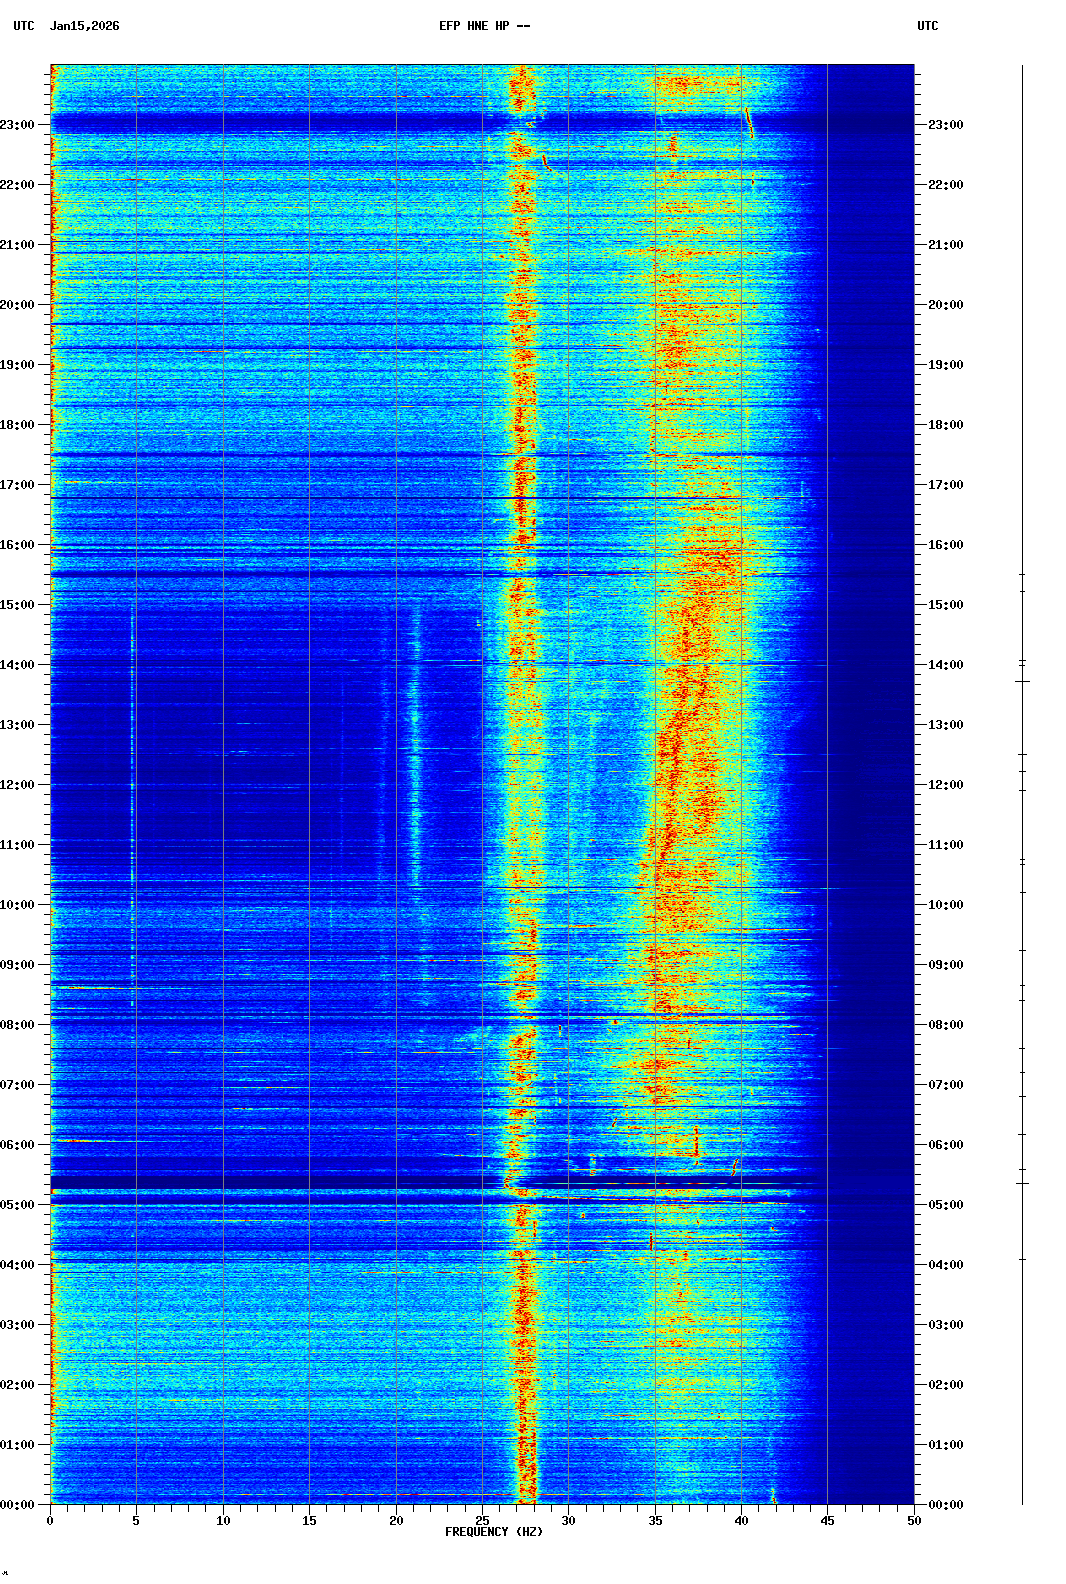Select the 00:00 mark on right time axis
The width and height of the screenshot is (1066, 1584).
(x=945, y=1505)
